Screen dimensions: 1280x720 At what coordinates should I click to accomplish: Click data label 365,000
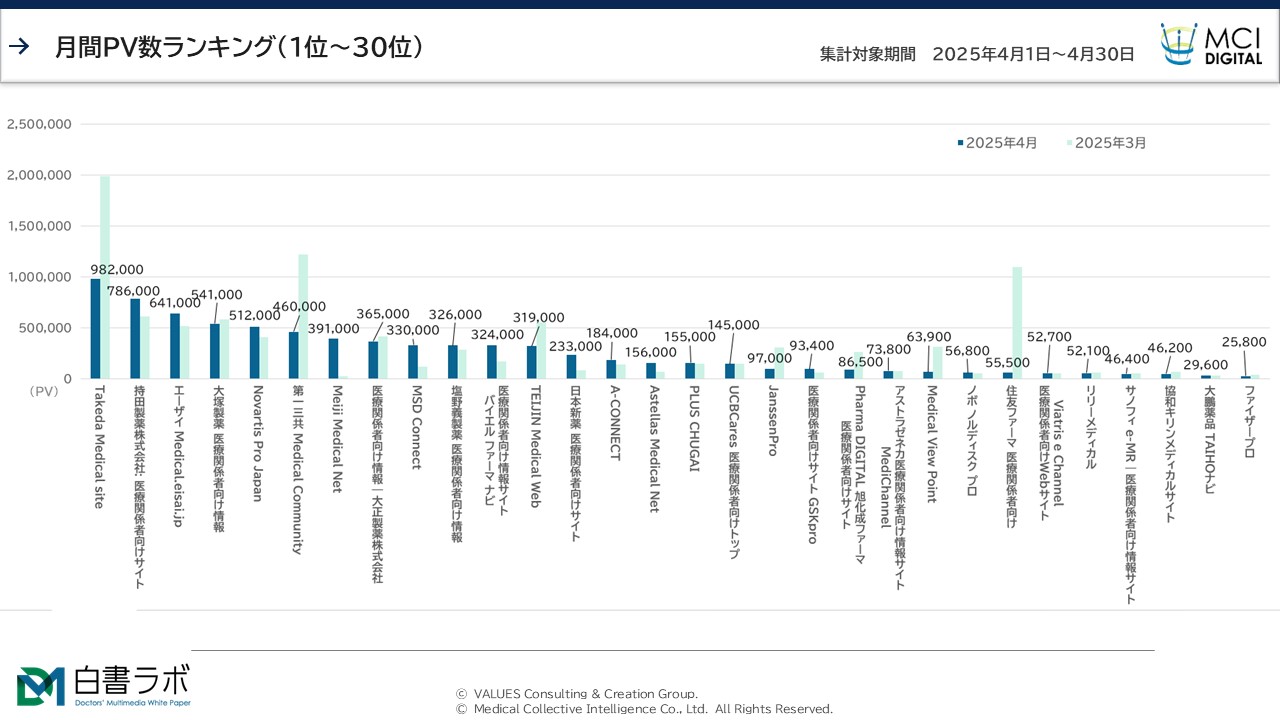[383, 313]
